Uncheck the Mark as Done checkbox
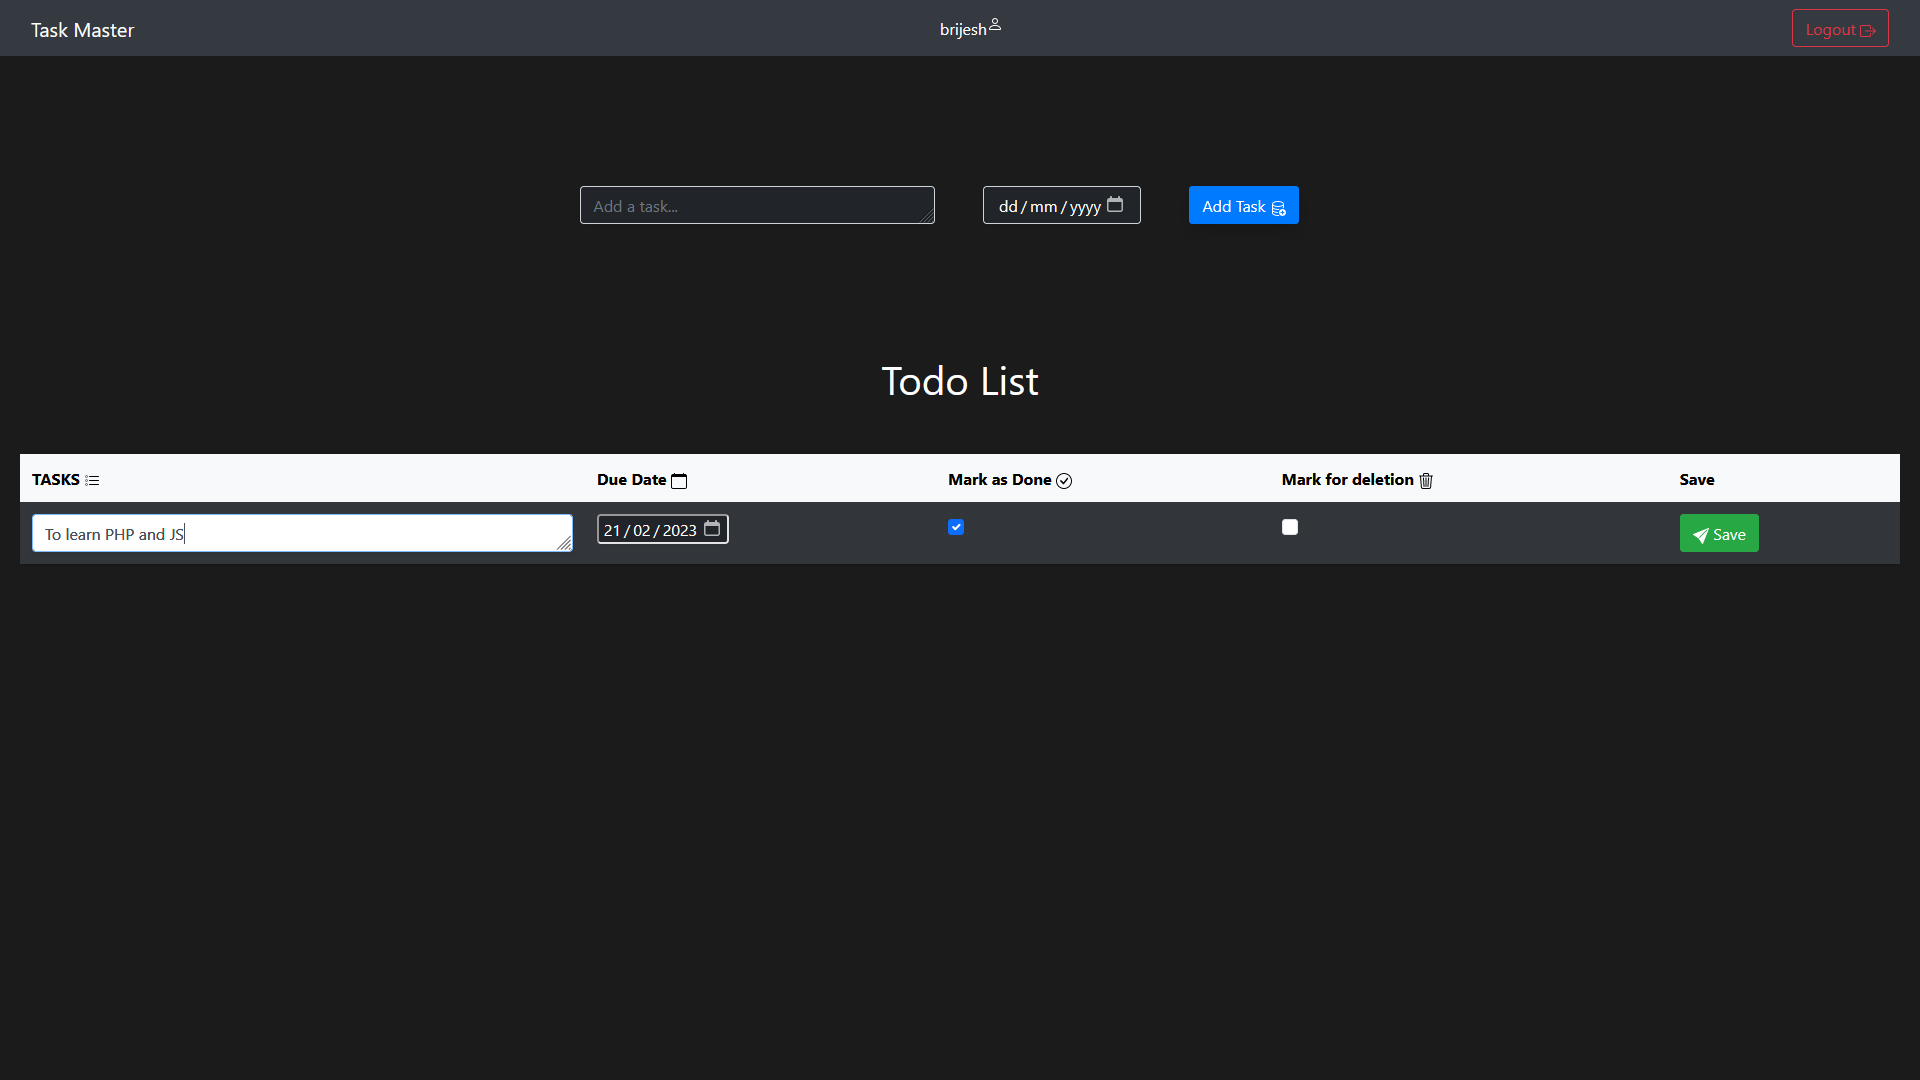This screenshot has height=1080, width=1920. tap(956, 527)
